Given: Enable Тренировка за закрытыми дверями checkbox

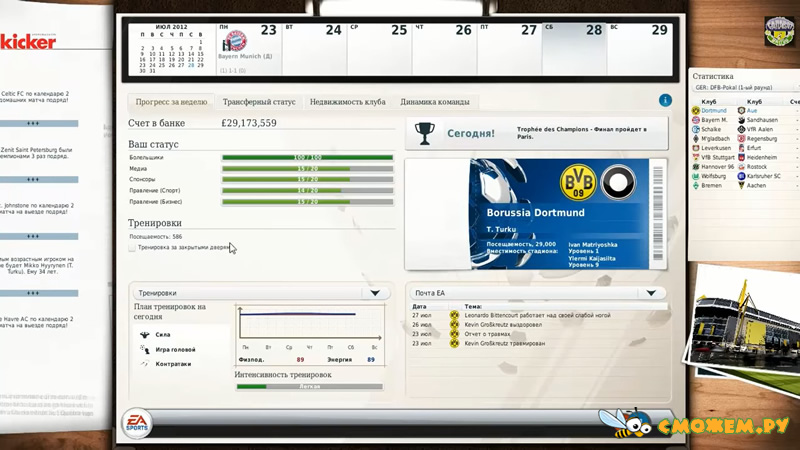Looking at the screenshot, I should (132, 247).
